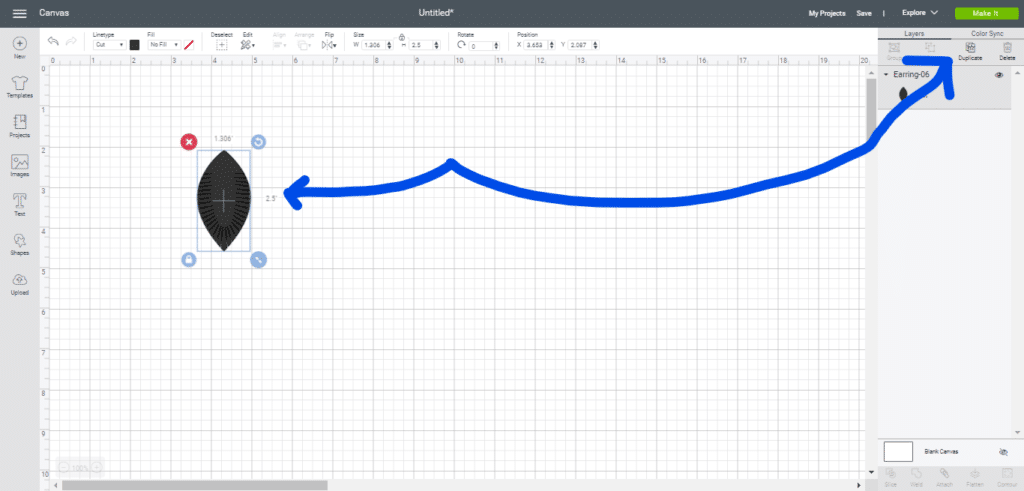Open the Fill dropdown

tap(163, 45)
